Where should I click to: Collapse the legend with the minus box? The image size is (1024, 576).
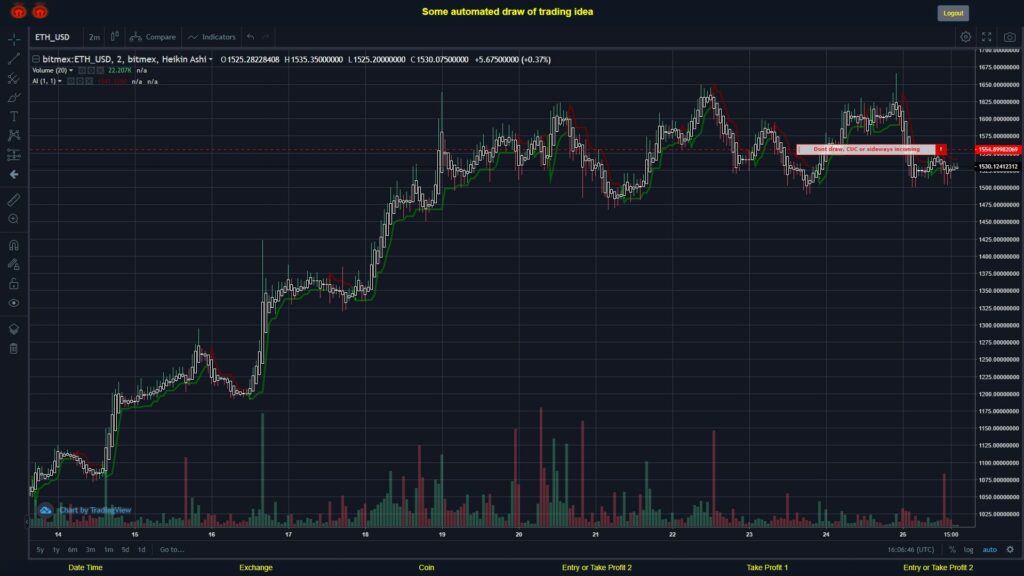[36, 59]
